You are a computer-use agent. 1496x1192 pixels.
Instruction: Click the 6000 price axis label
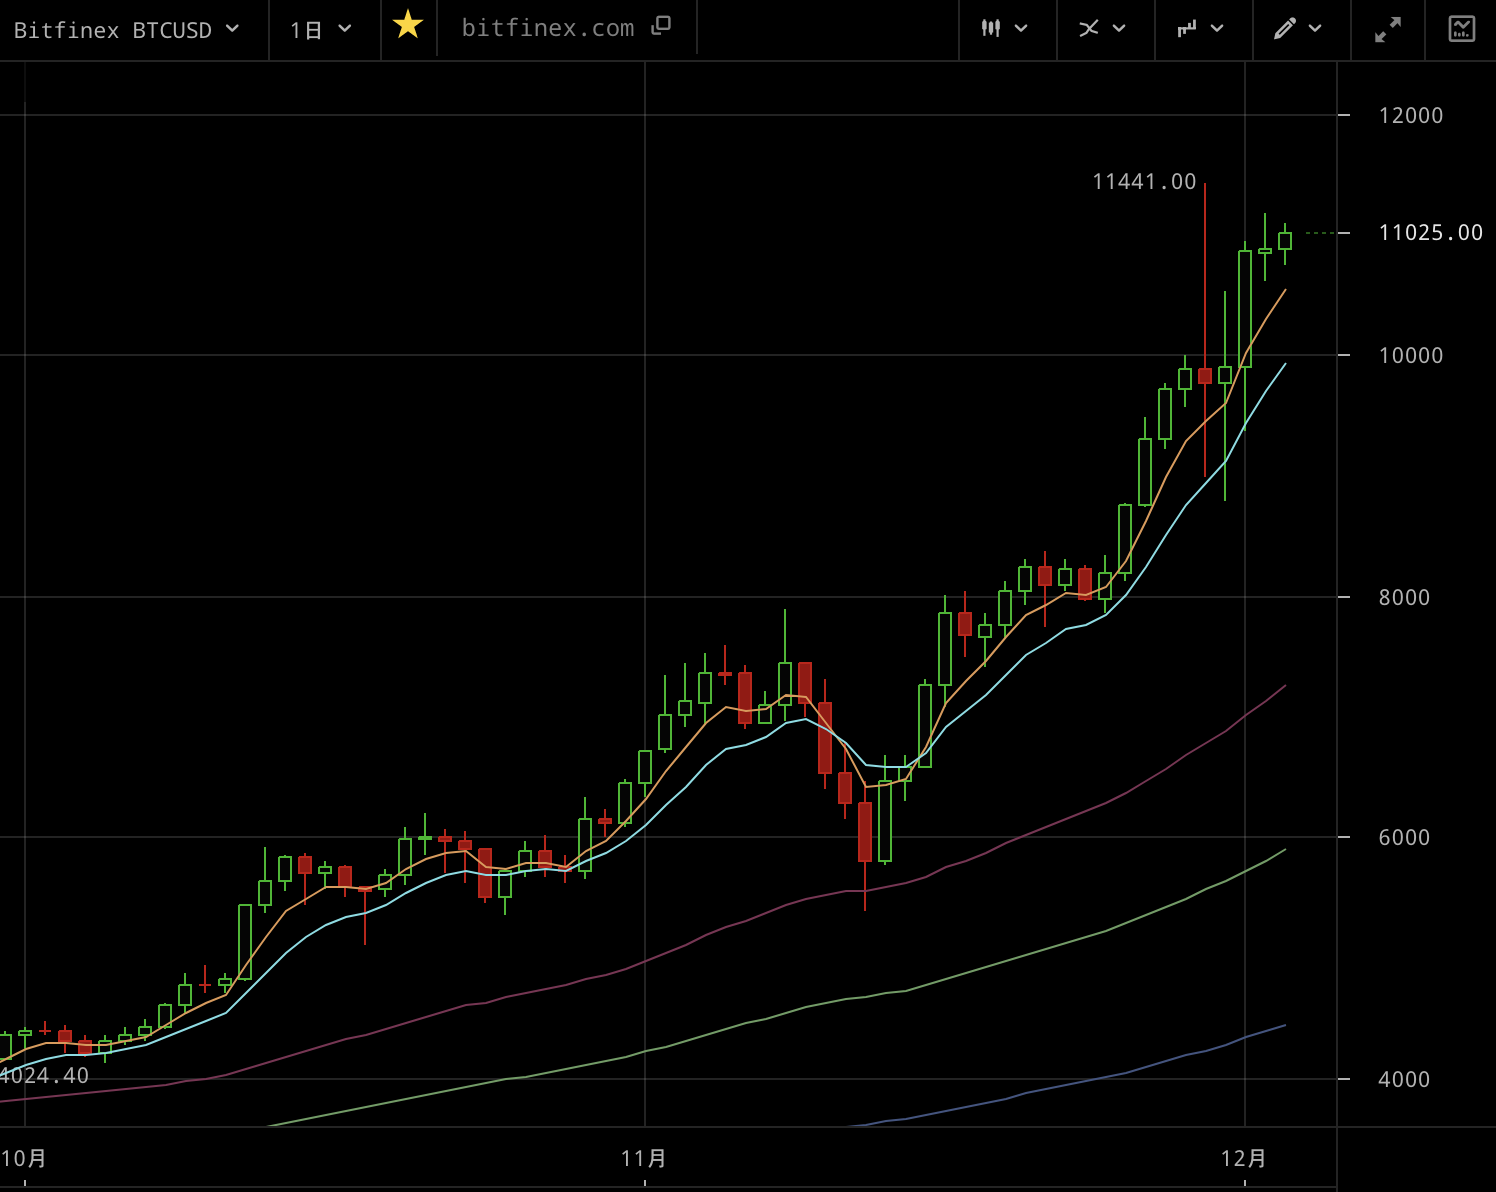1404,838
